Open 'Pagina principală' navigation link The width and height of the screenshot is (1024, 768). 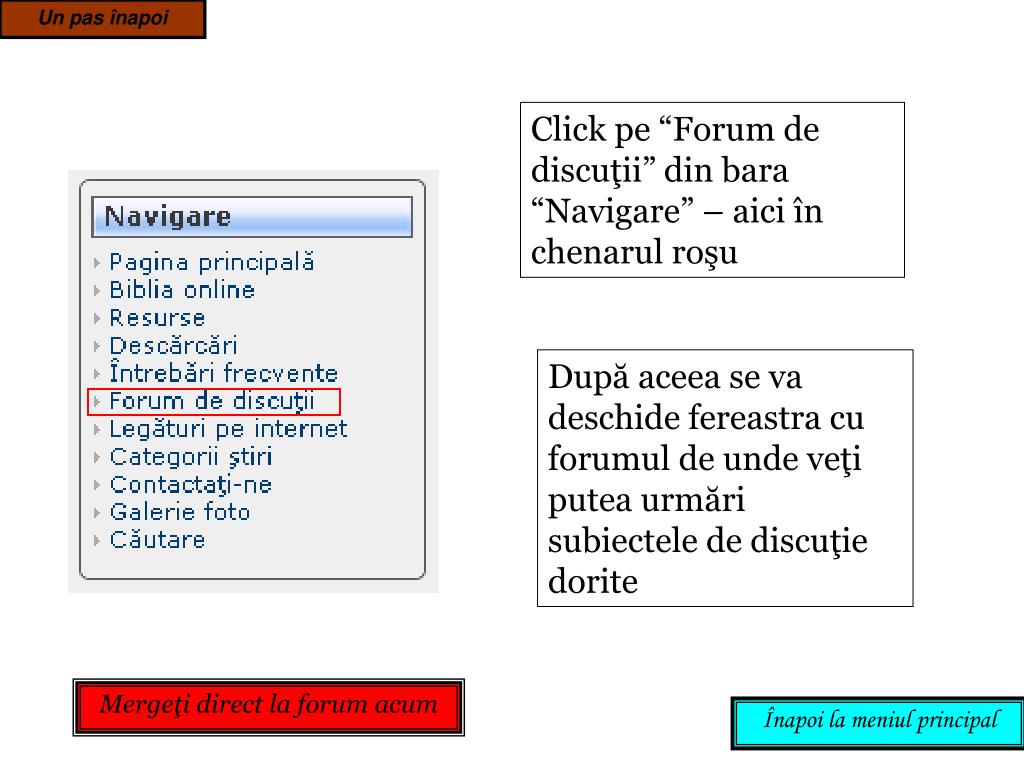coord(212,263)
